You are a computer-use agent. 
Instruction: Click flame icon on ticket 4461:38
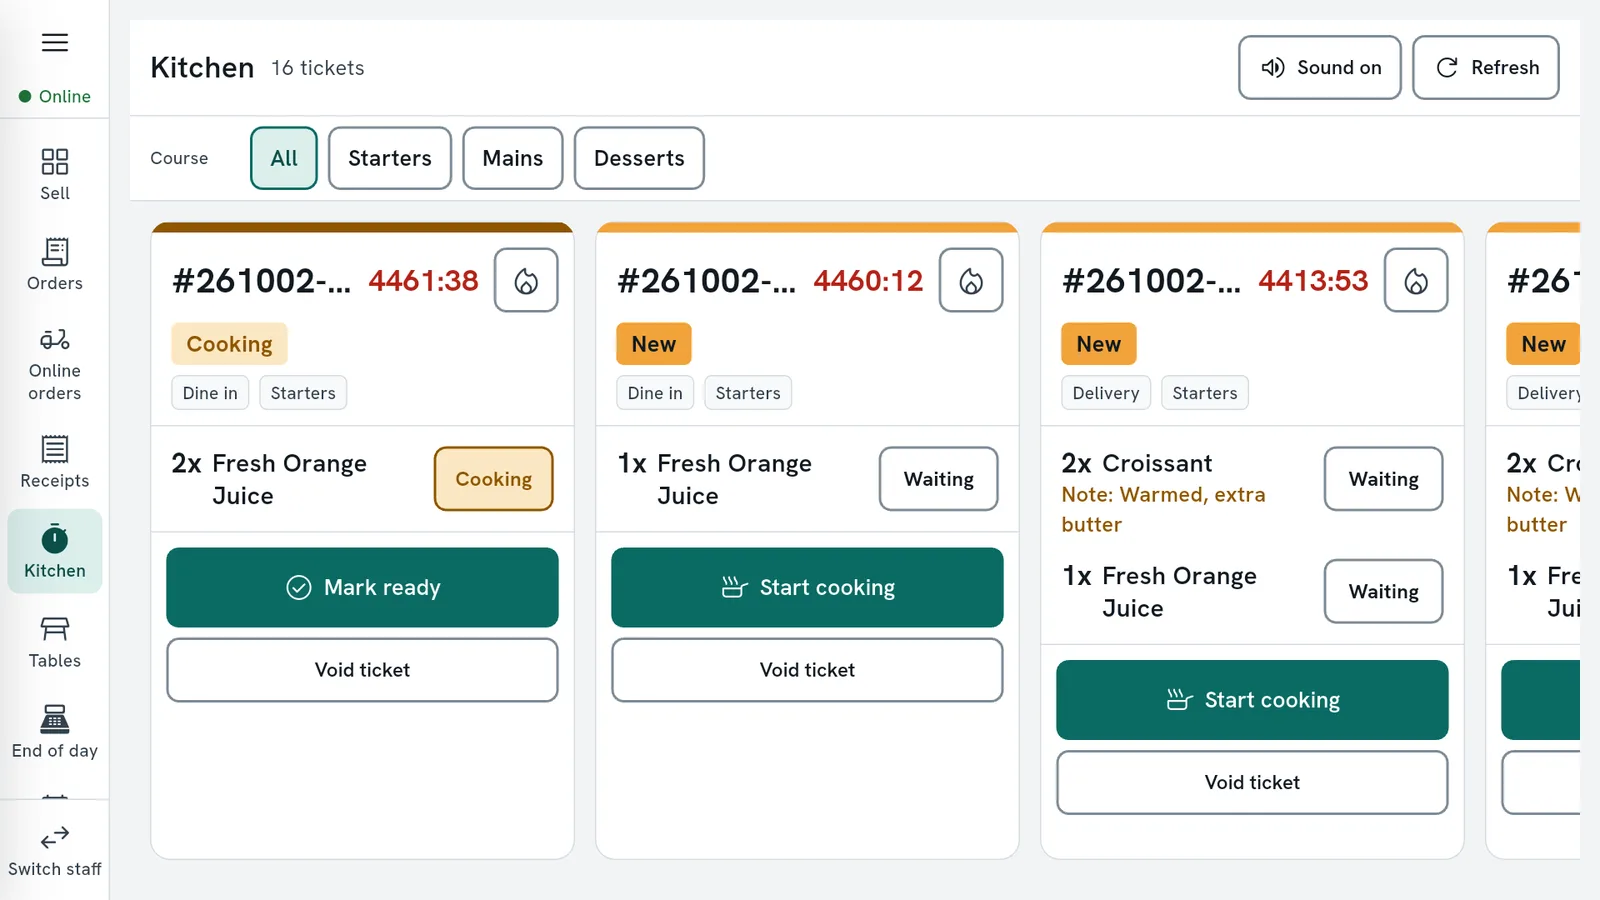pyautogui.click(x=526, y=280)
